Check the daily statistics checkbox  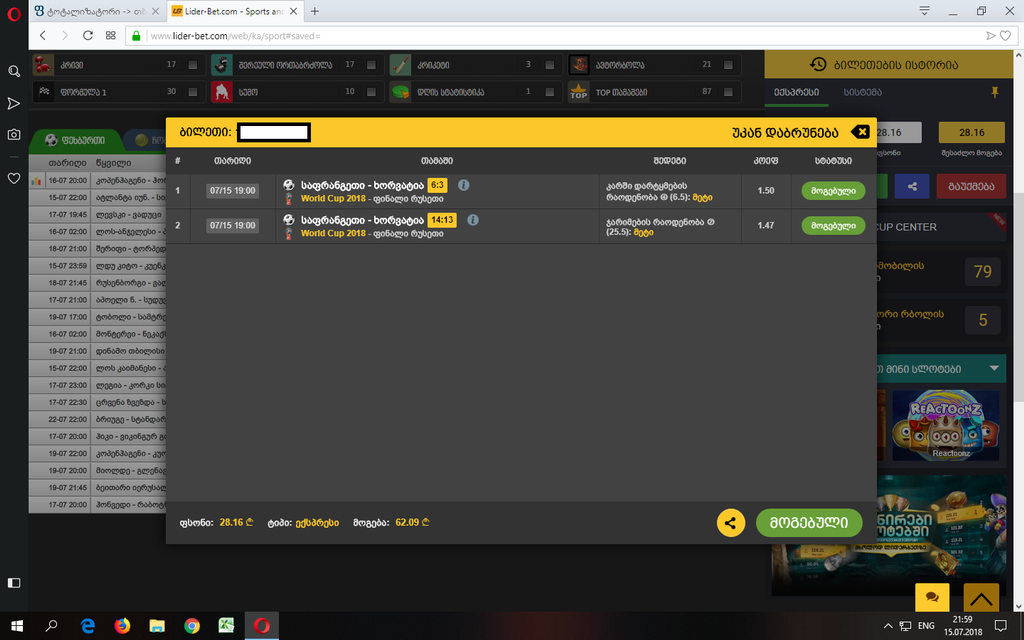549,92
